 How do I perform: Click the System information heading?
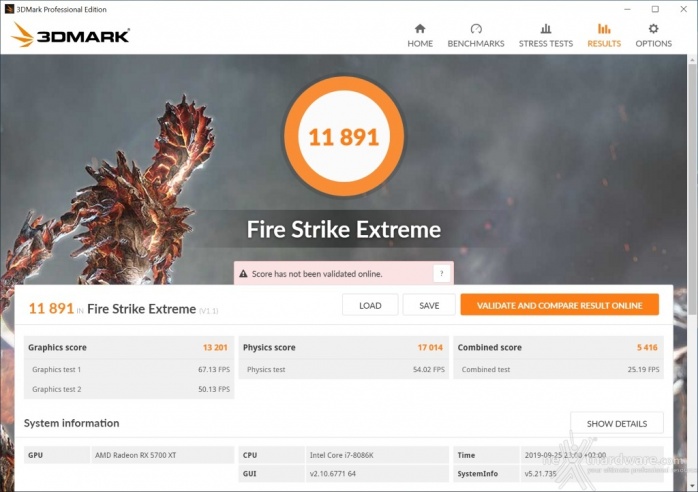[x=72, y=423]
